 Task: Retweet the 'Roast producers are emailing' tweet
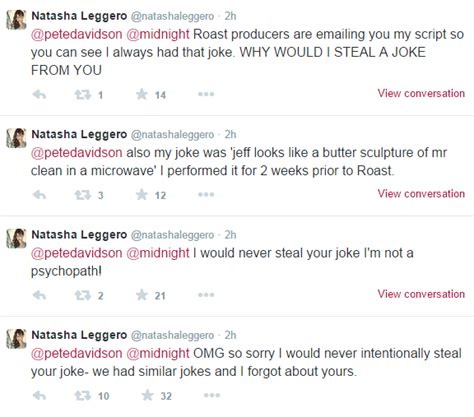pos(82,95)
